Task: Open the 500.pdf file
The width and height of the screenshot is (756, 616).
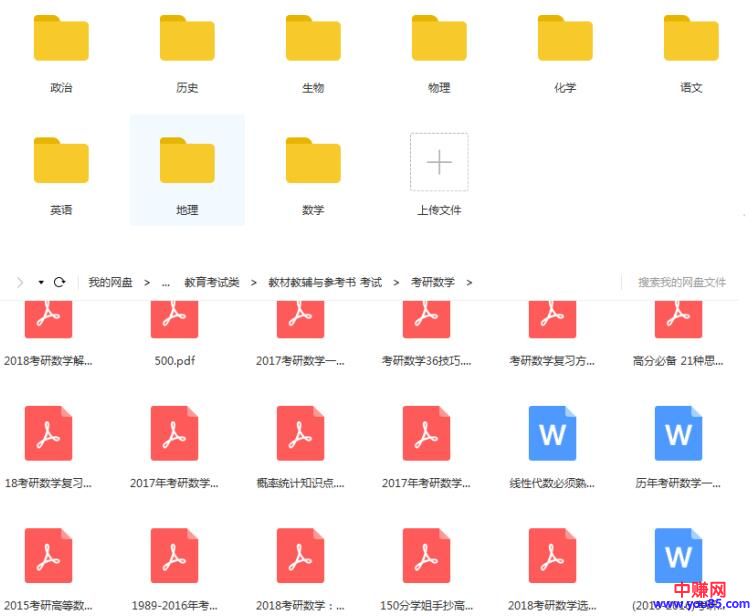Action: (174, 320)
